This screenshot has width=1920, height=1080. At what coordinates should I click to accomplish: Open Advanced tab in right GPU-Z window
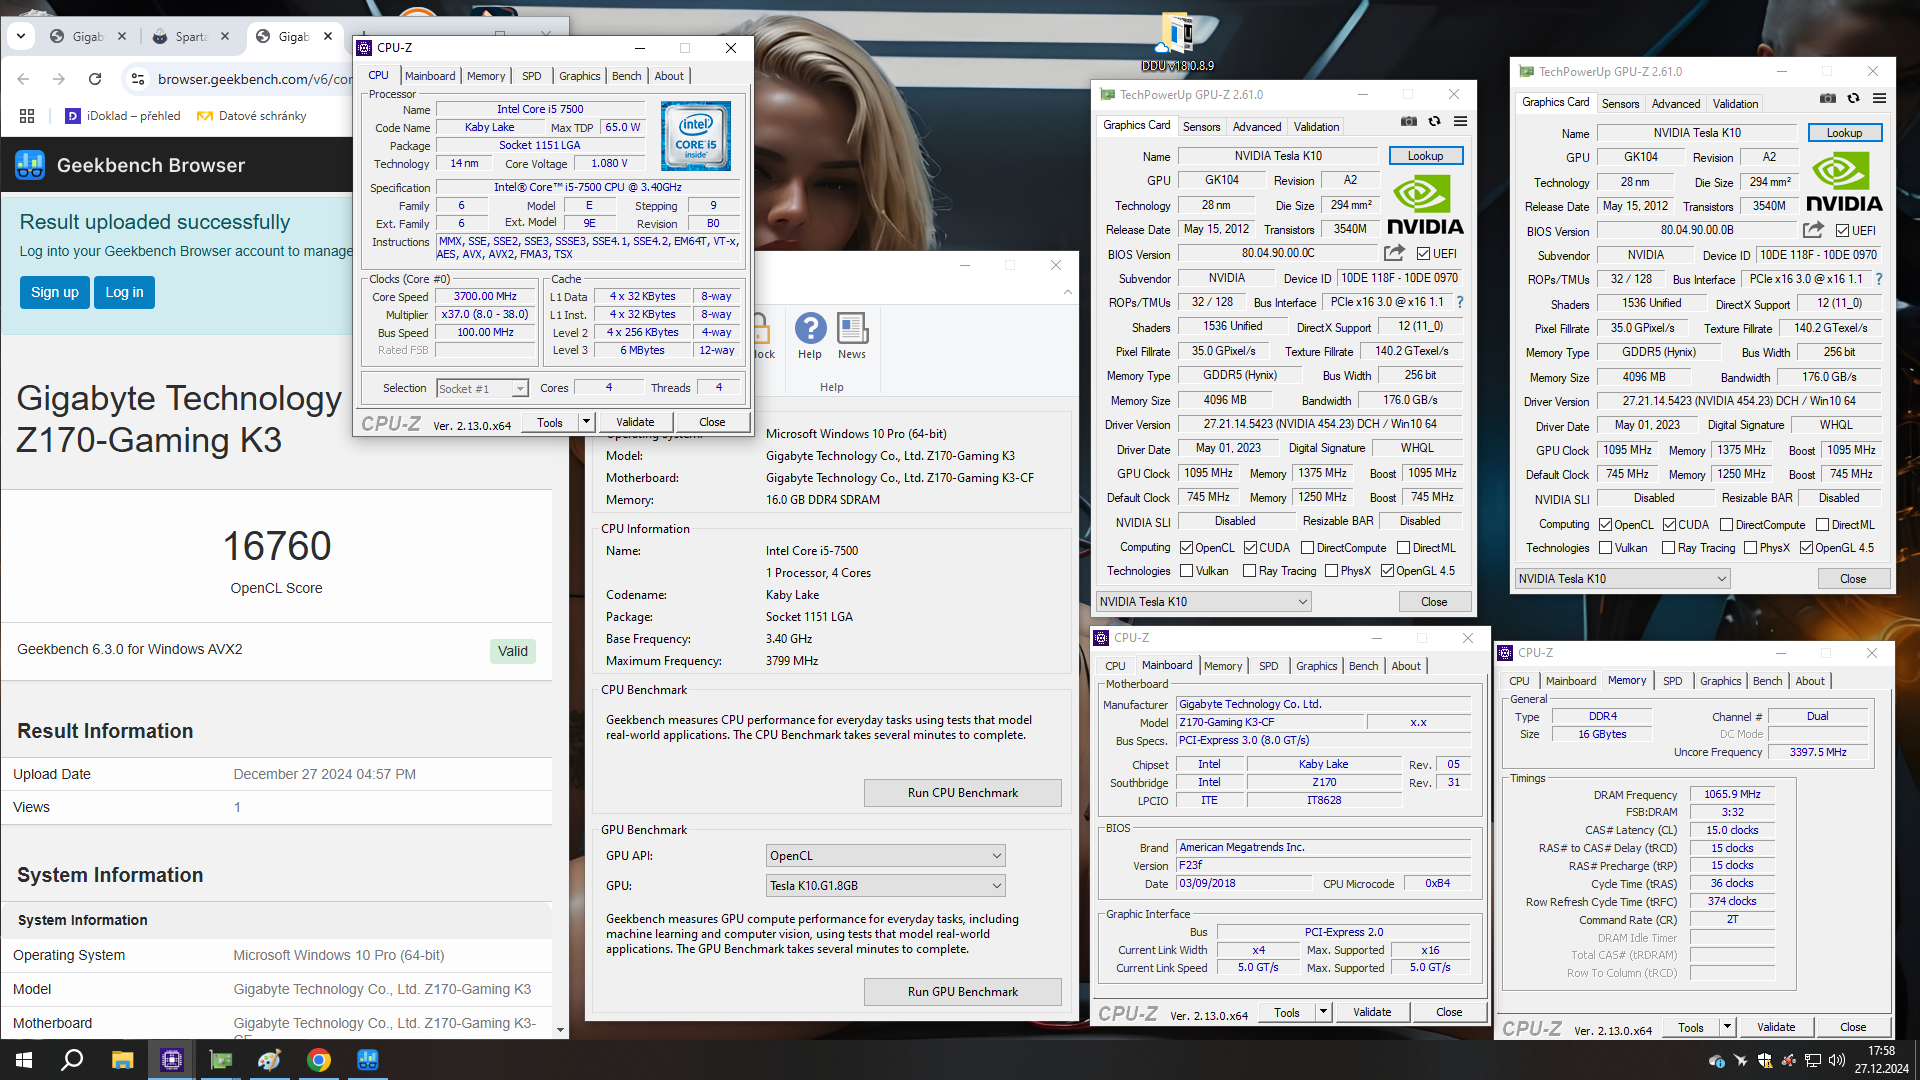pyautogui.click(x=1676, y=104)
